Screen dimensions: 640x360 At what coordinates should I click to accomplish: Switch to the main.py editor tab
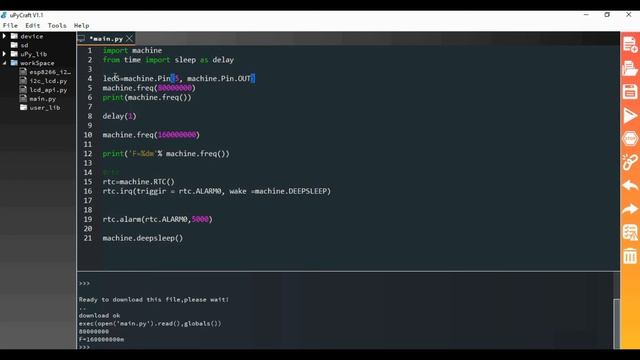[x=107, y=39]
